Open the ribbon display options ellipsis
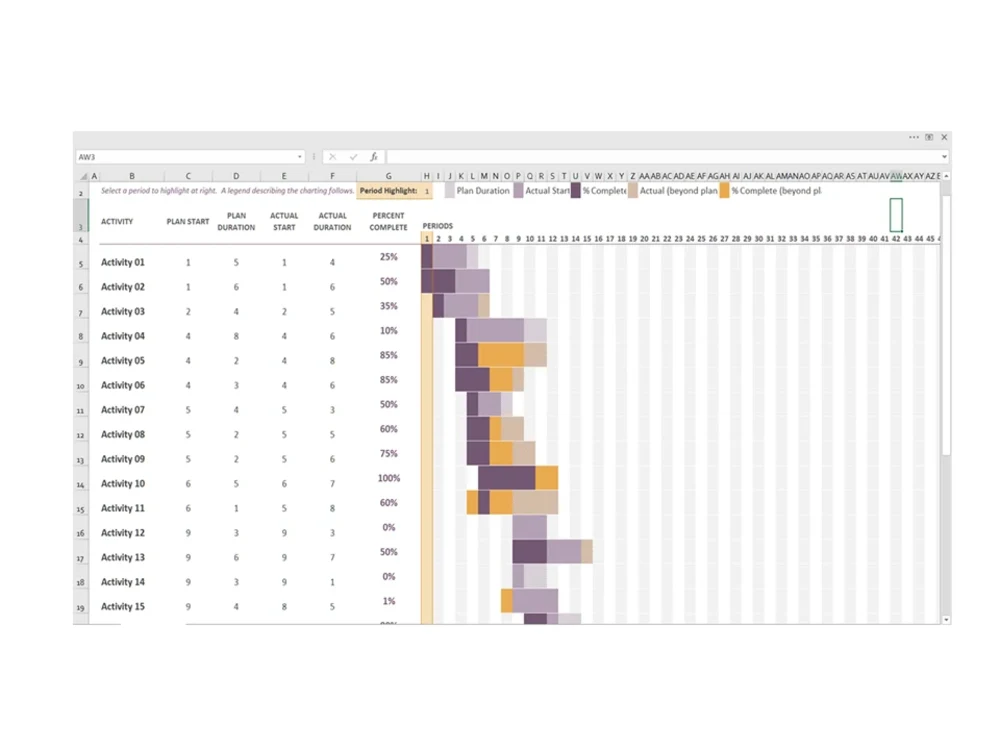1000x750 pixels. [913, 137]
